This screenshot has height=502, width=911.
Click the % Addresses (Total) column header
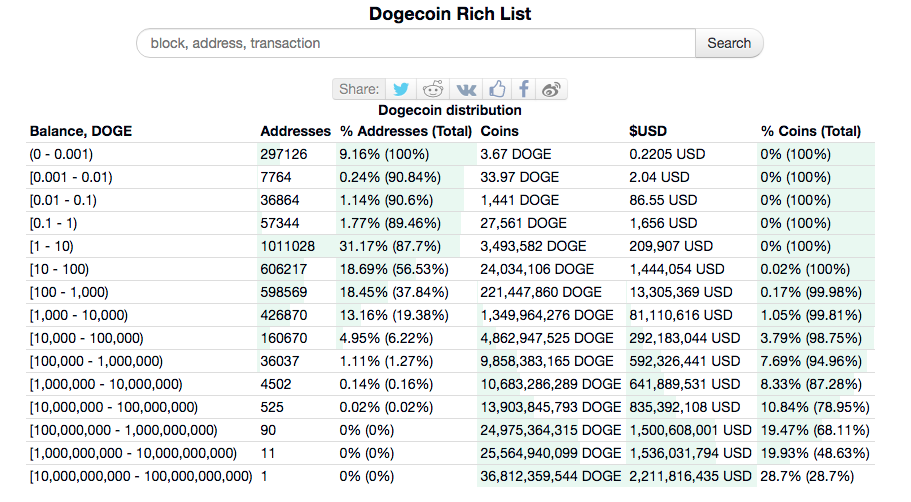click(x=406, y=131)
